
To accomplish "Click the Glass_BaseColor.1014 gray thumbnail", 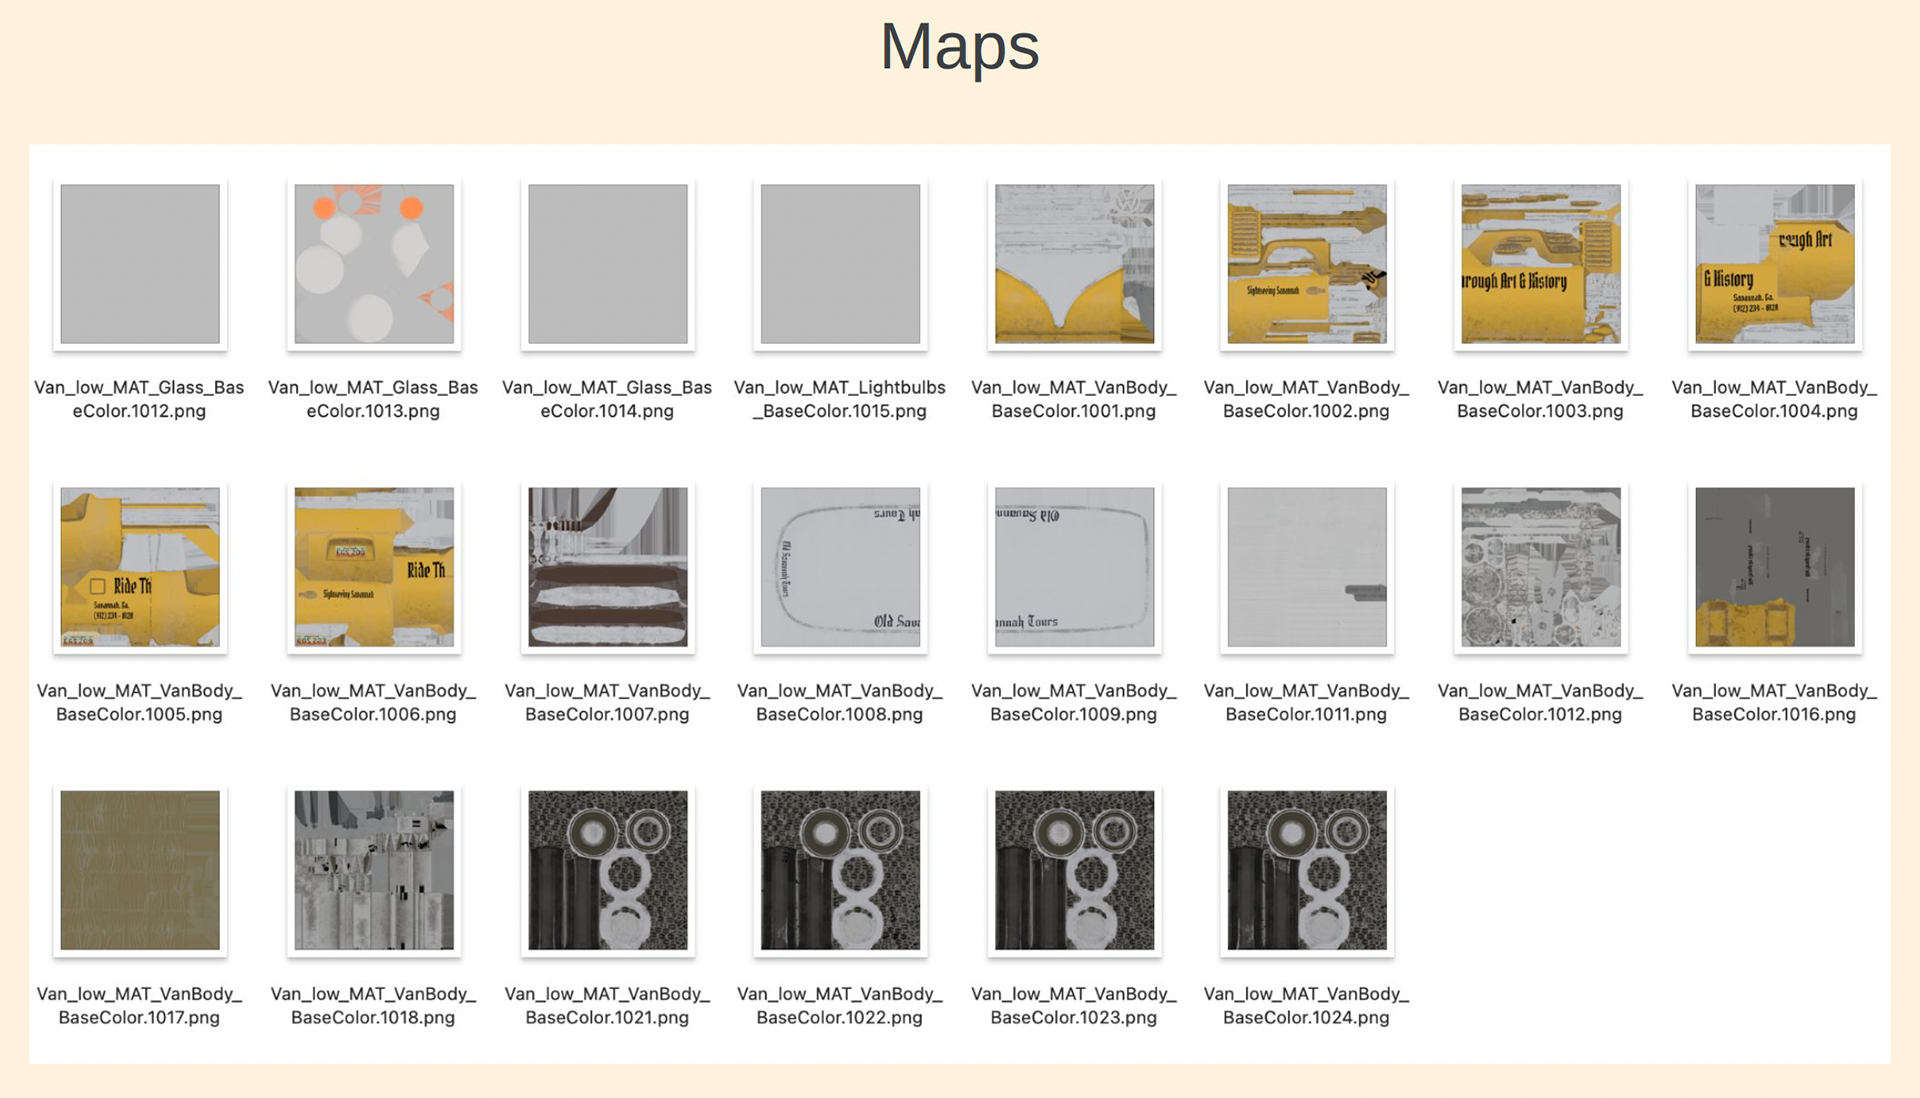I will point(607,264).
